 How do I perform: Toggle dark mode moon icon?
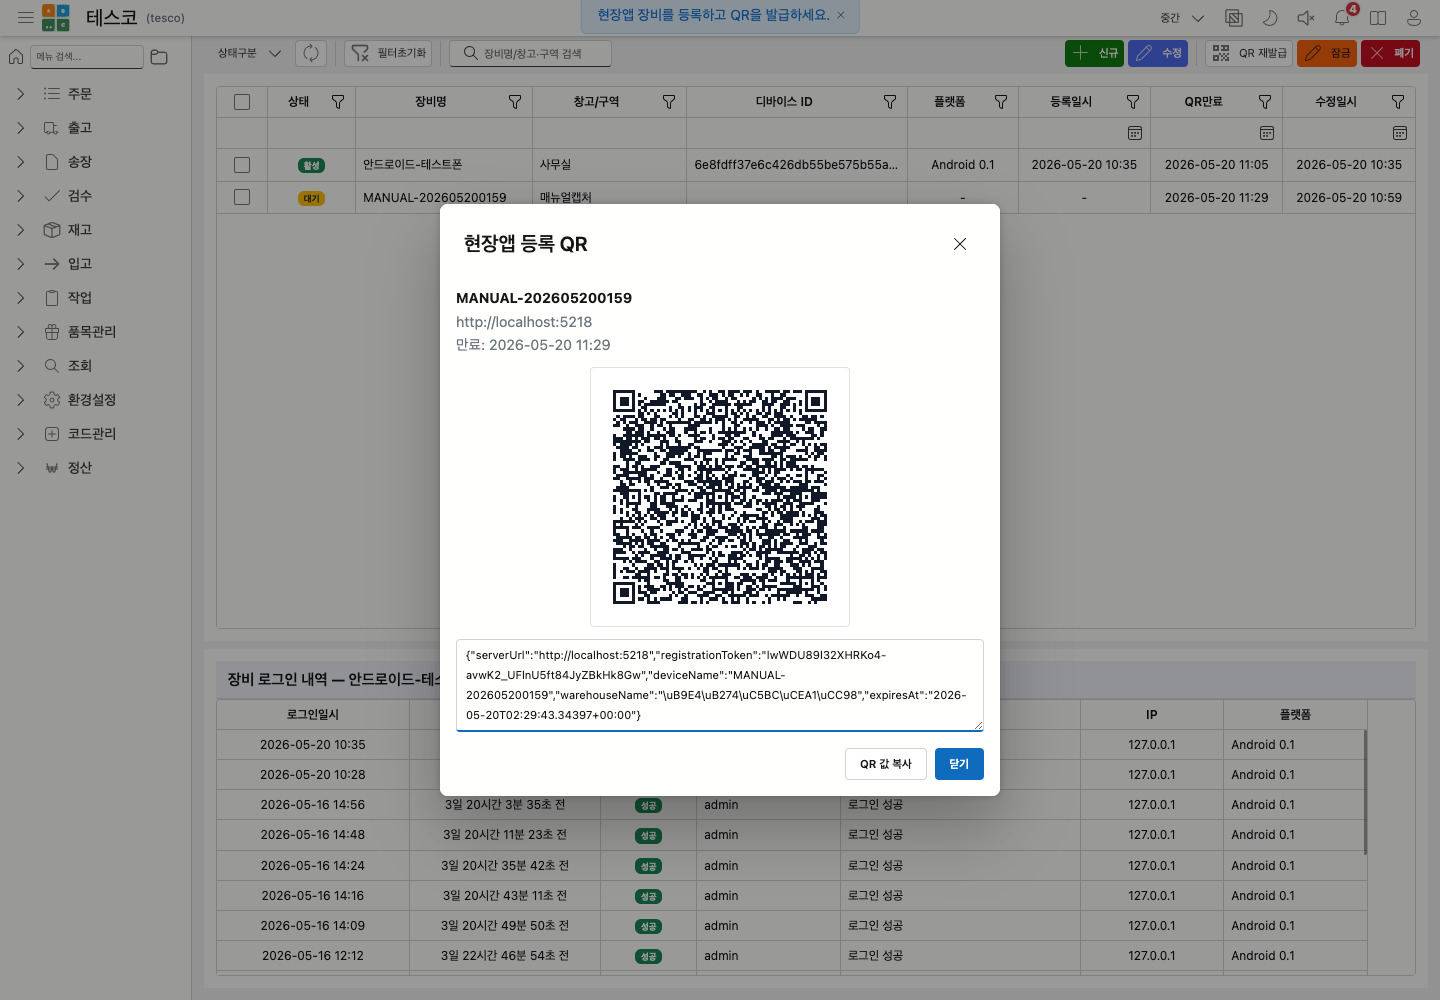(1270, 18)
